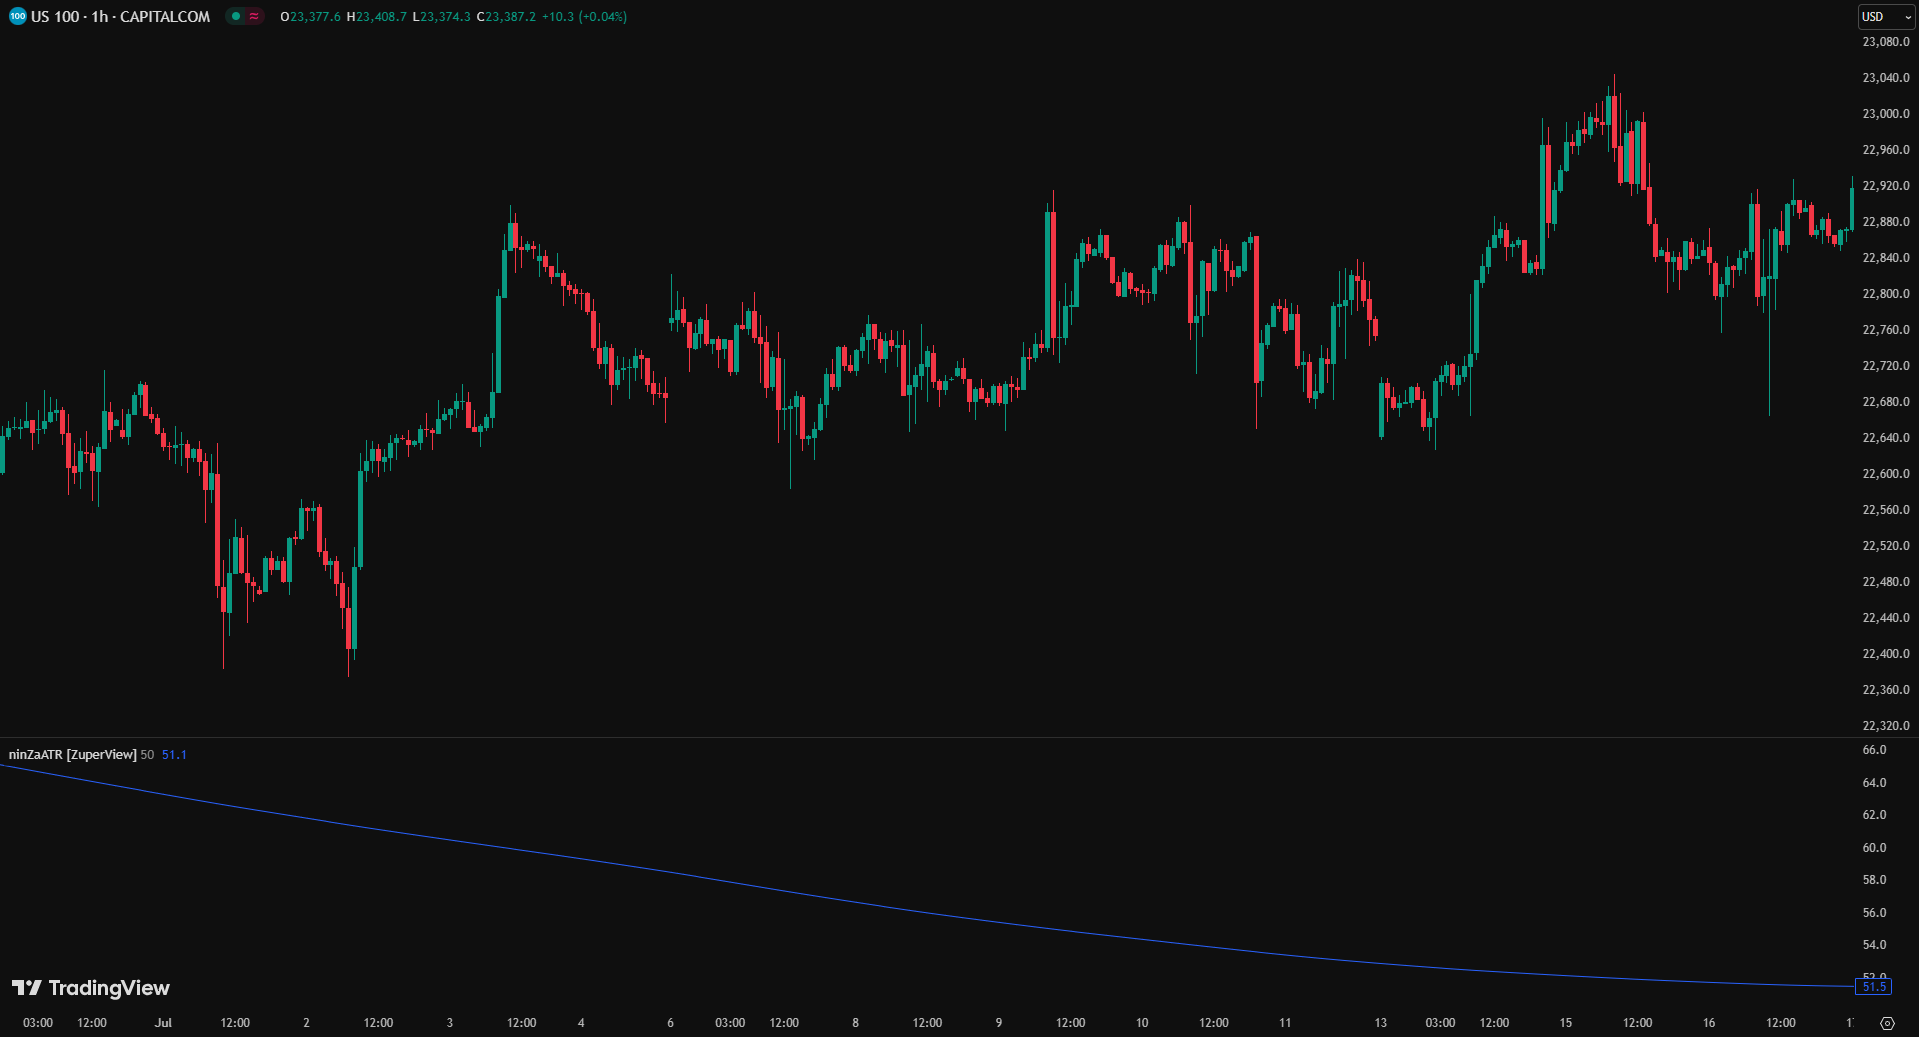The width and height of the screenshot is (1919, 1037).
Task: Click the closing price value in OHLC legend
Action: [510, 16]
